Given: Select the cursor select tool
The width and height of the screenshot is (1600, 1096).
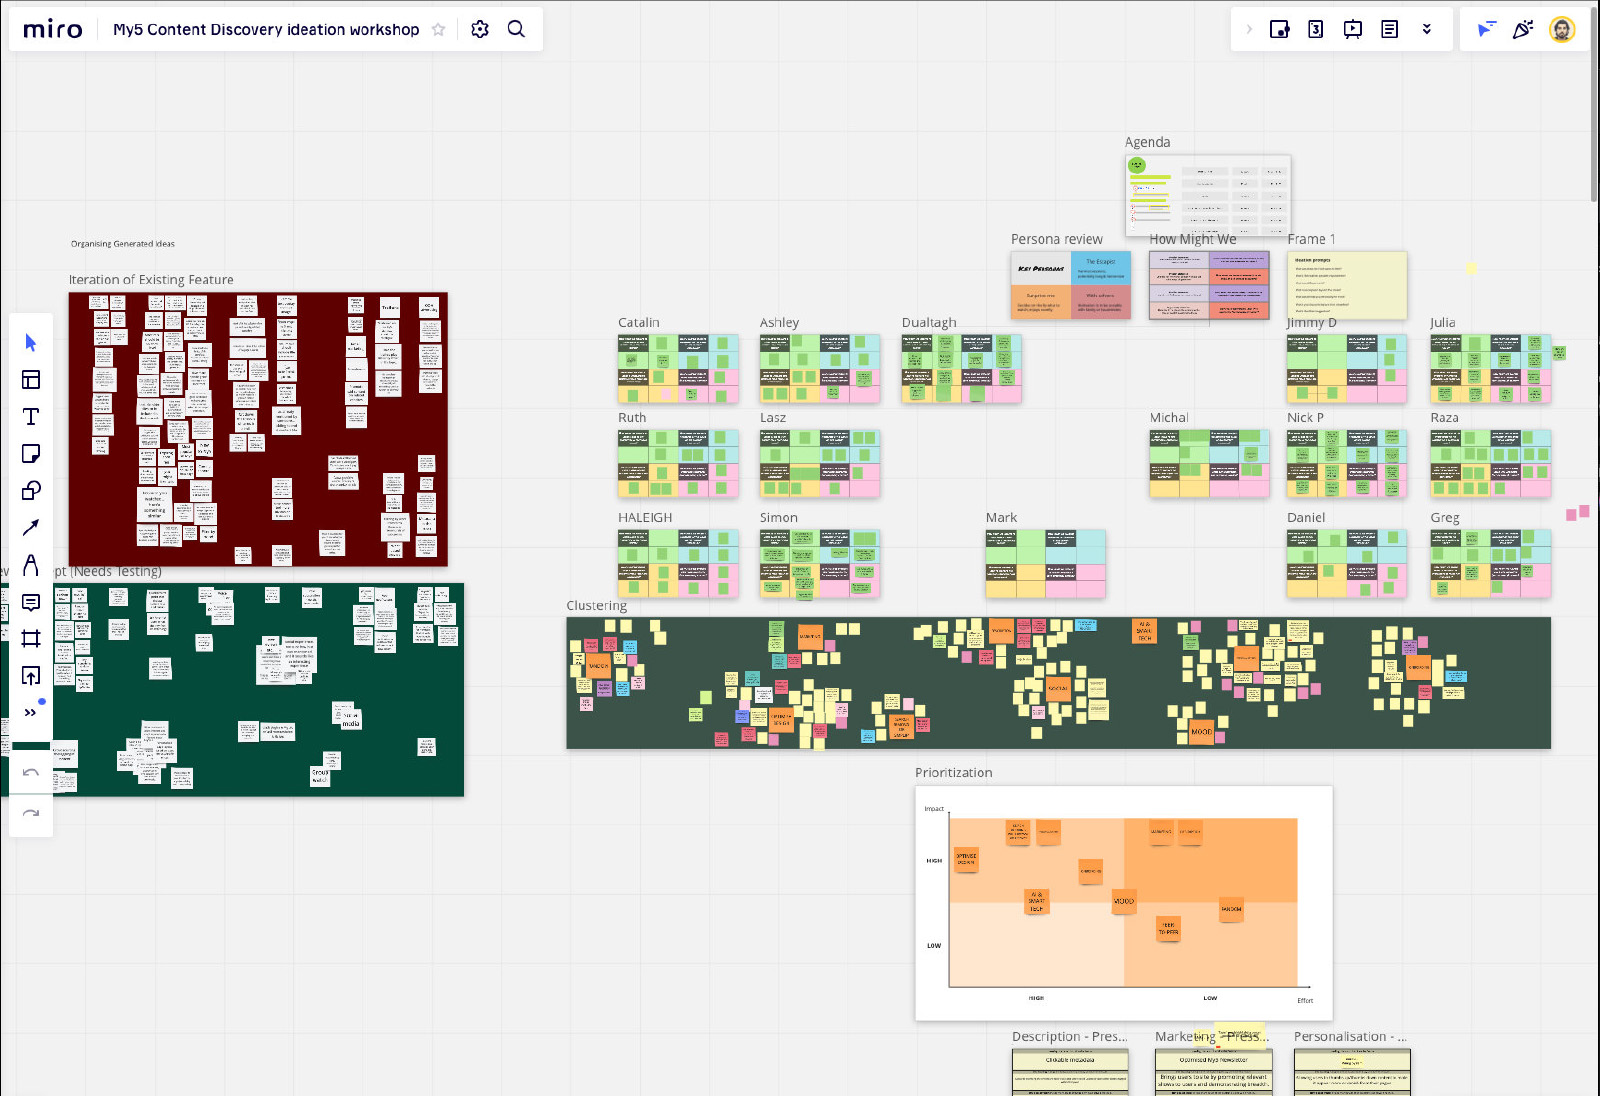Looking at the screenshot, I should 31,343.
